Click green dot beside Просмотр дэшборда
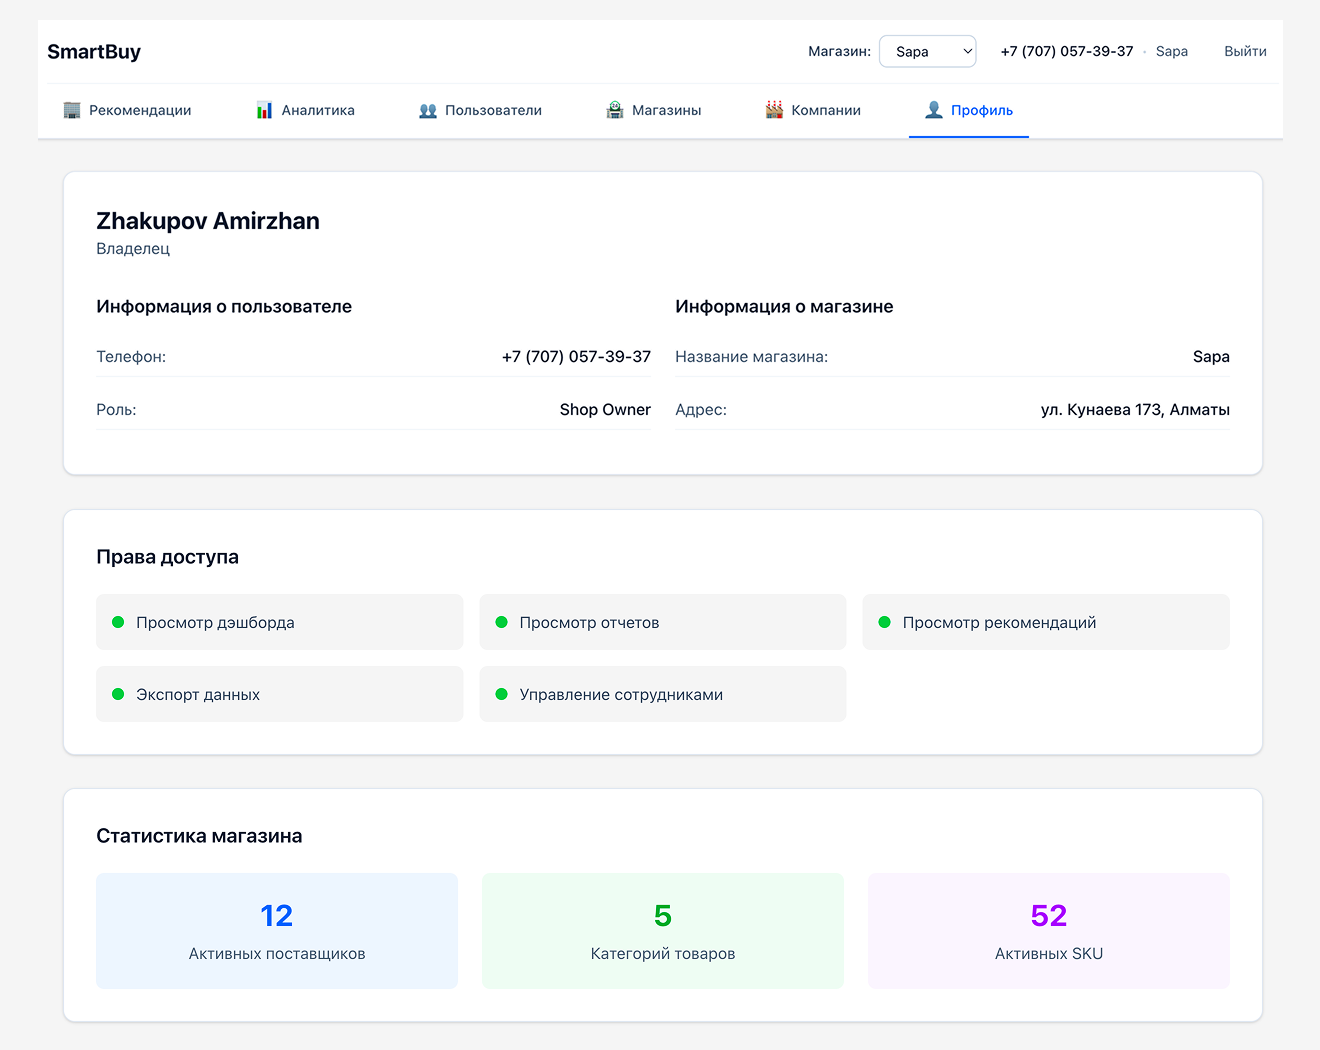This screenshot has height=1050, width=1320. 118,622
